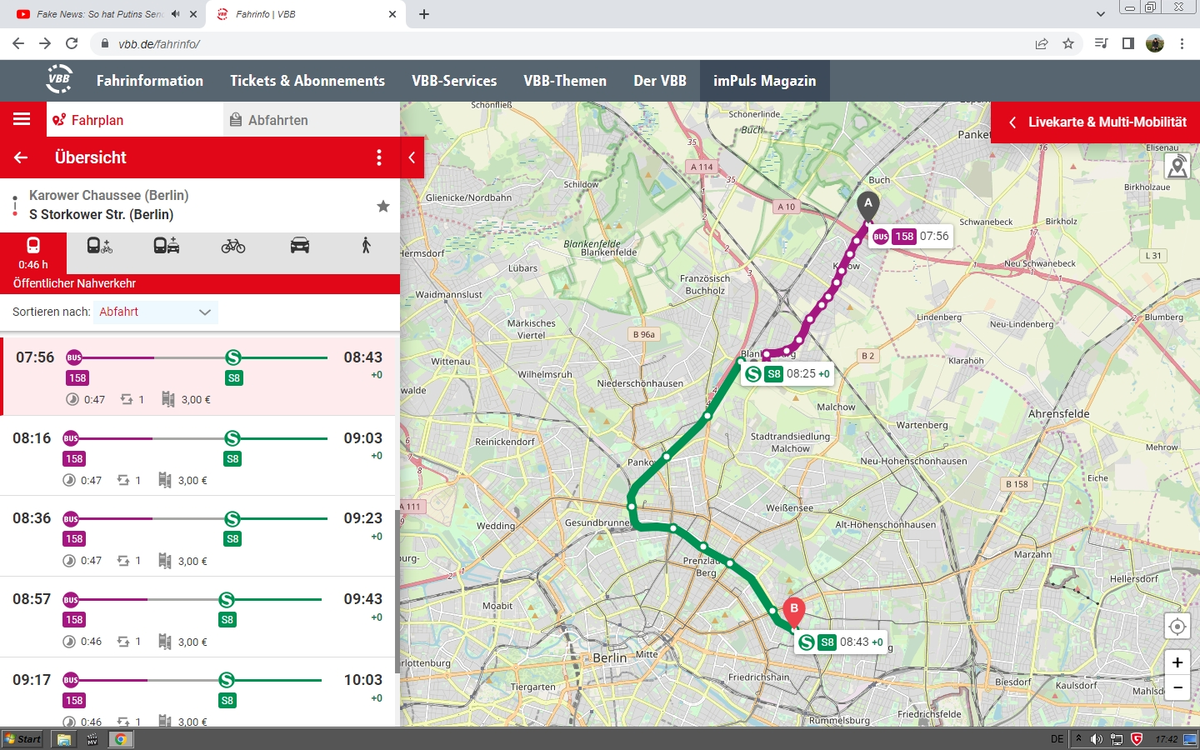Open the Windows Start menu
The image size is (1200, 750).
coord(22,739)
